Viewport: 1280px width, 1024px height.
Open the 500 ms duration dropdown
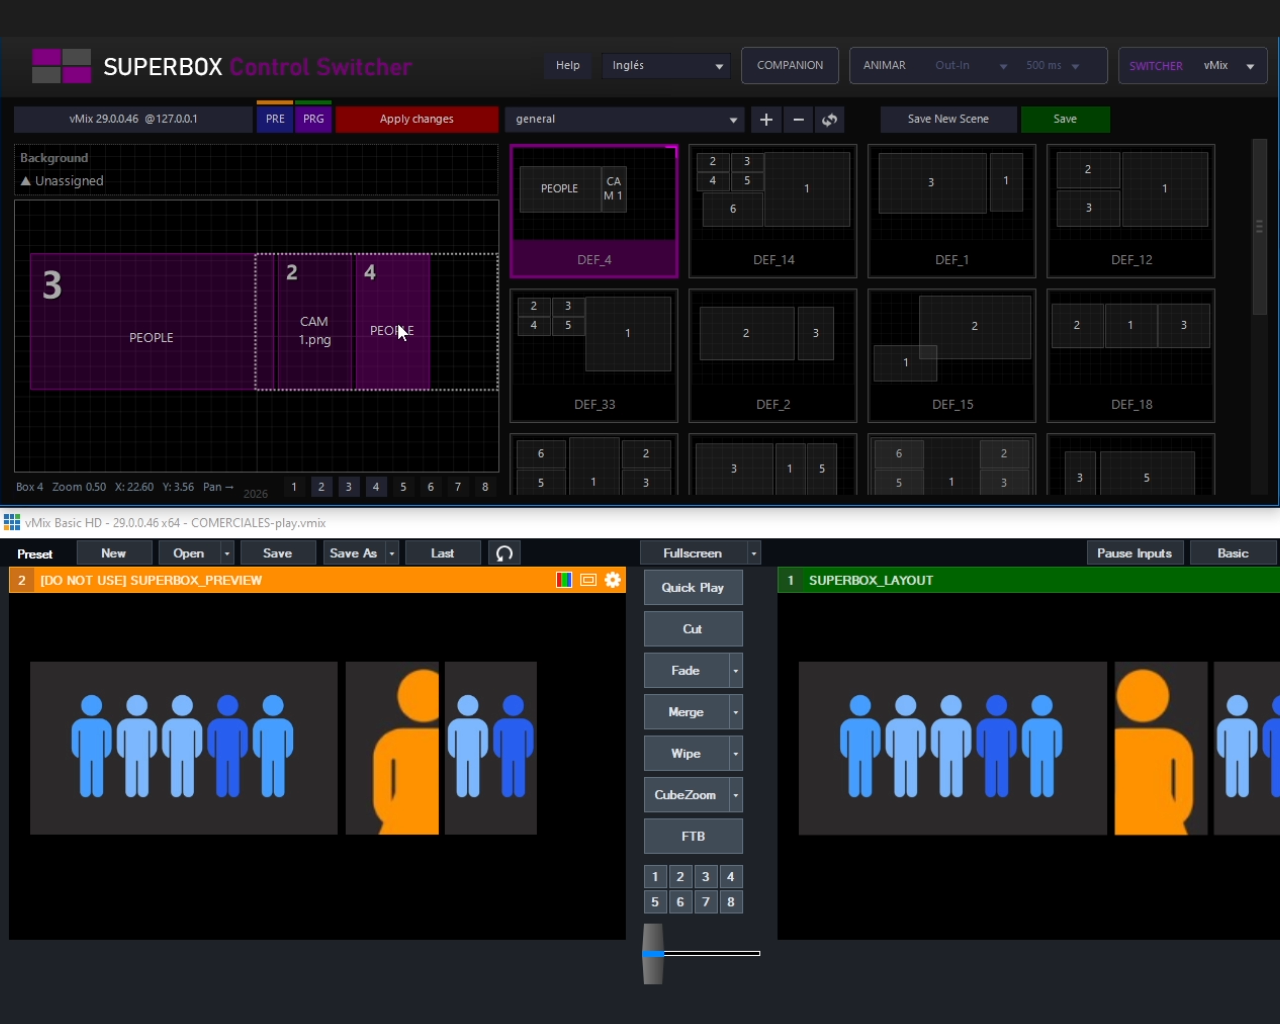click(x=1053, y=66)
